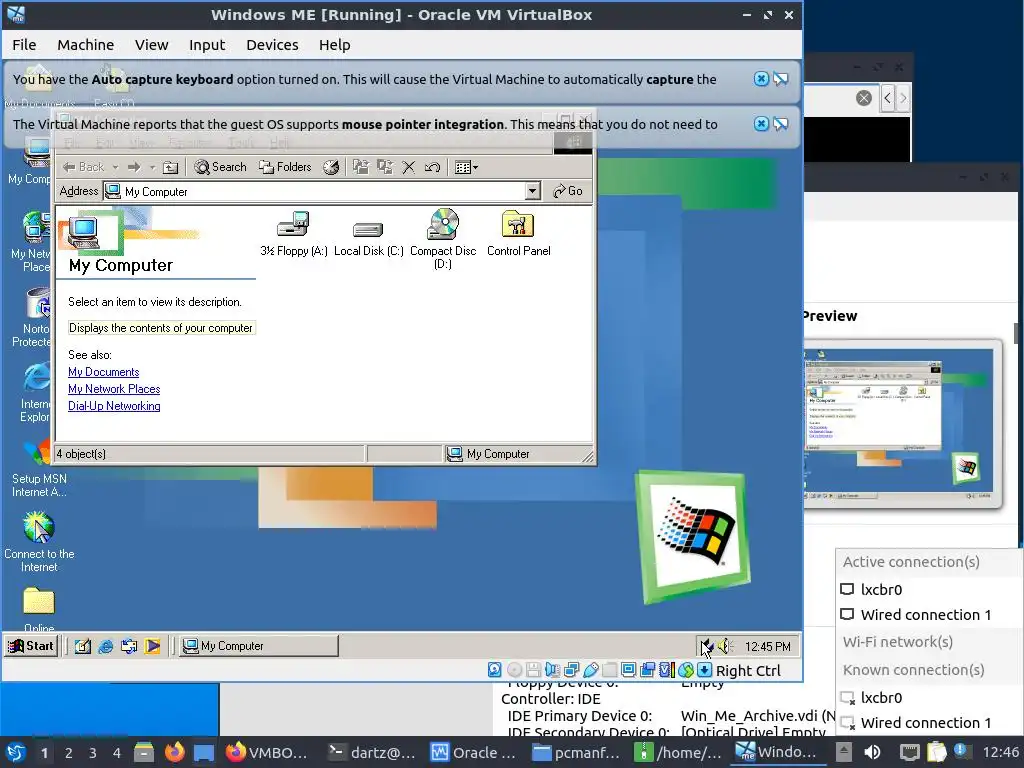The height and width of the screenshot is (768, 1024).
Task: Launch Outlook Express from quick launch
Action: click(x=129, y=647)
